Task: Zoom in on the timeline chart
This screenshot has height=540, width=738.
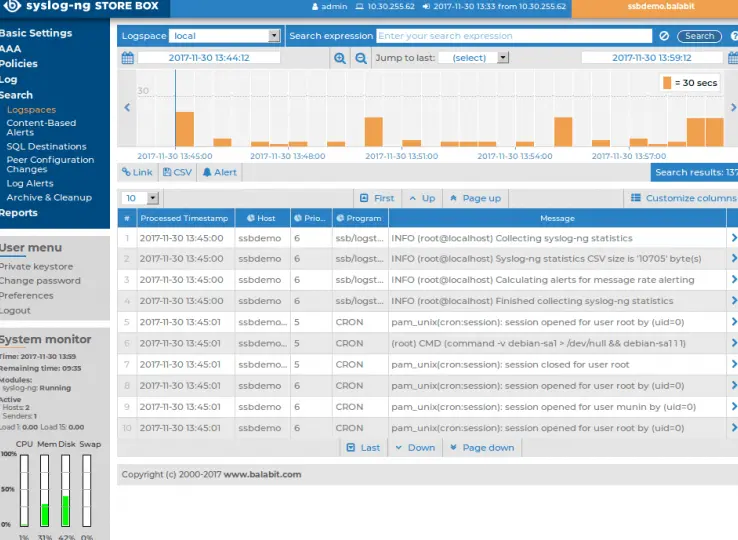Action: coord(339,58)
